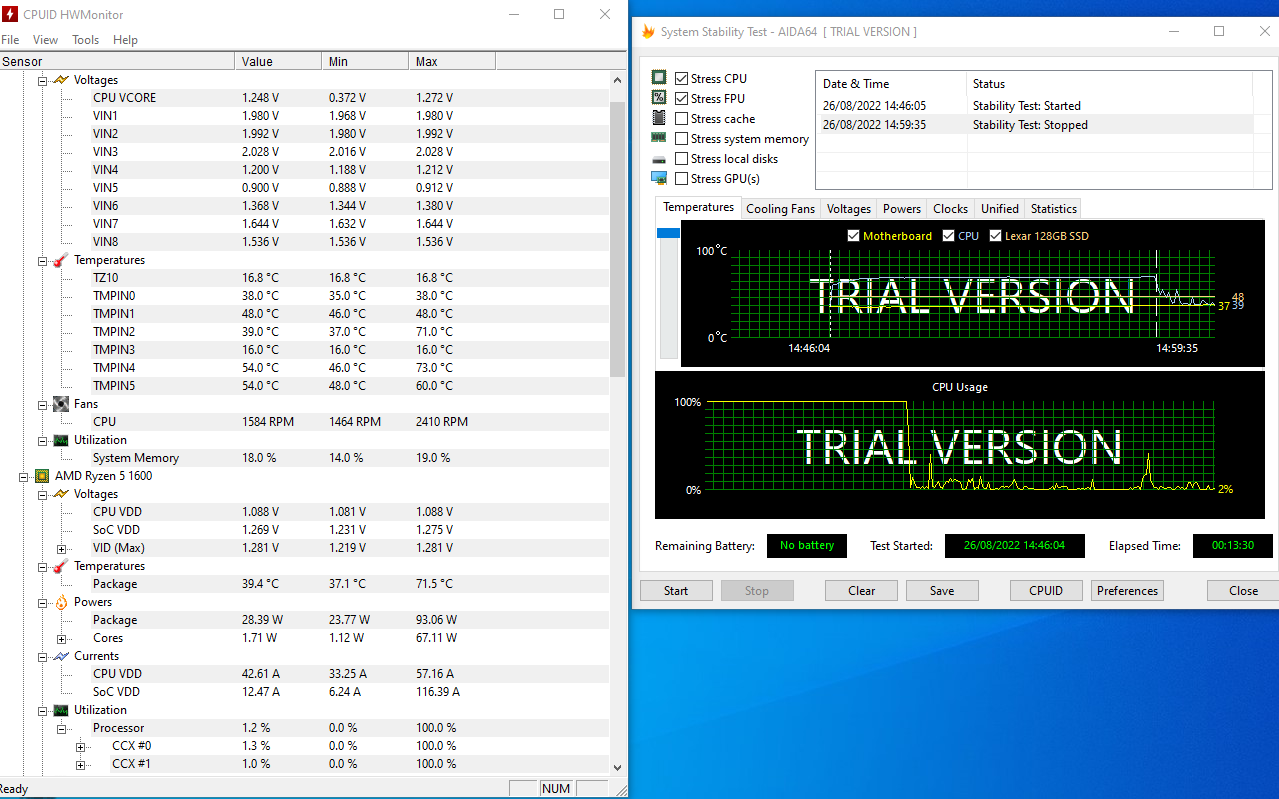Switch to the Voltages tab in AIDA64
This screenshot has height=799, width=1279.
849,209
